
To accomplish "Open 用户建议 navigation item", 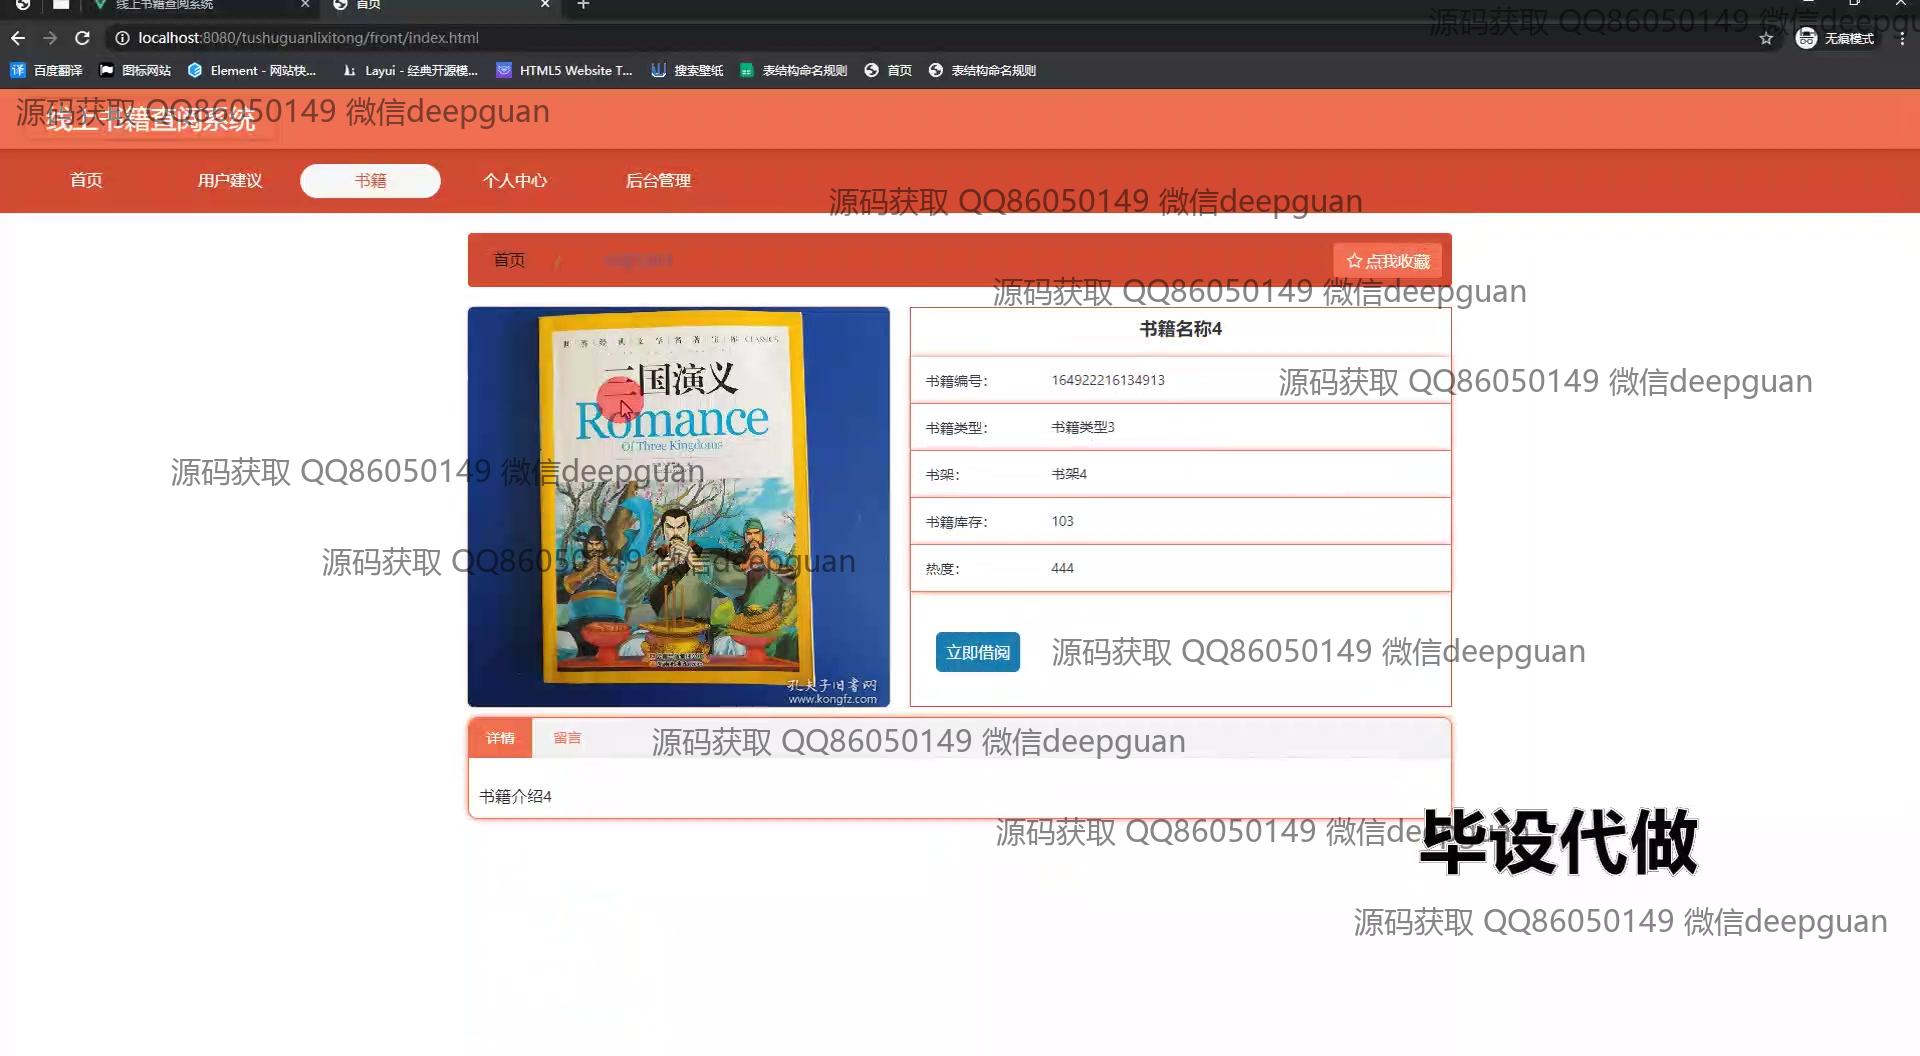I will 229,180.
